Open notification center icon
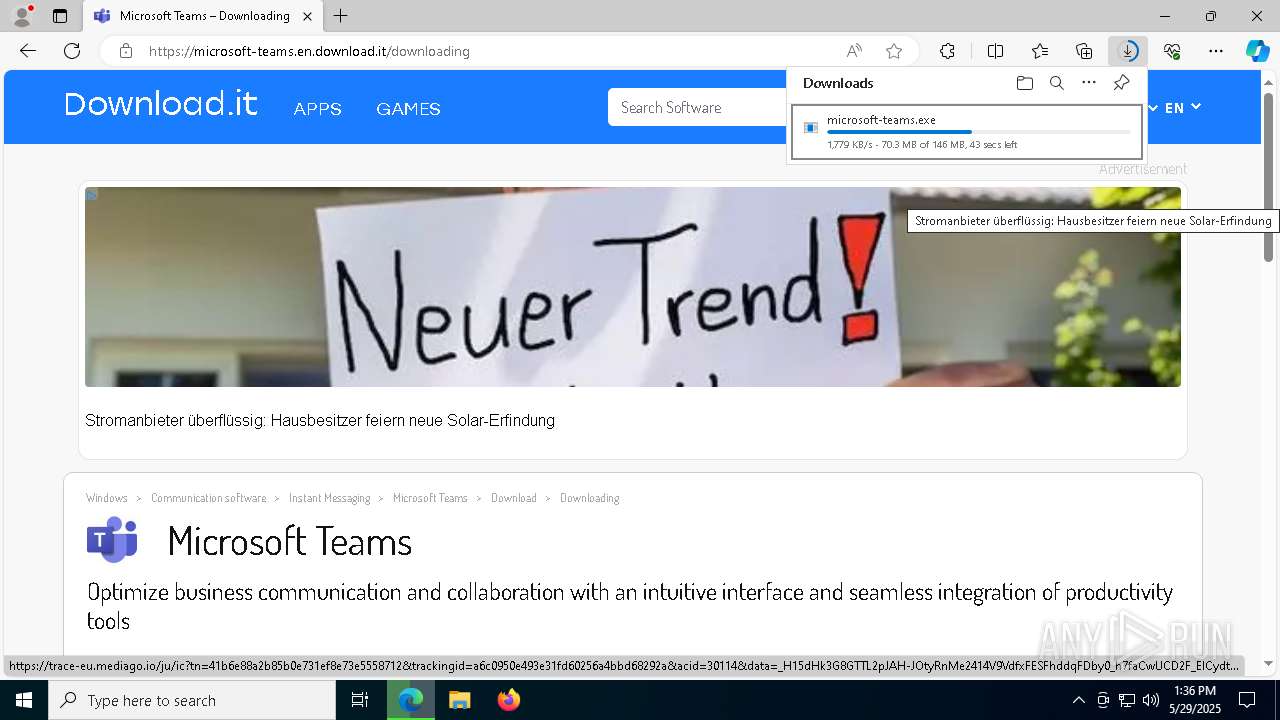Screen dimensions: 1280x720 click(x=1247, y=700)
